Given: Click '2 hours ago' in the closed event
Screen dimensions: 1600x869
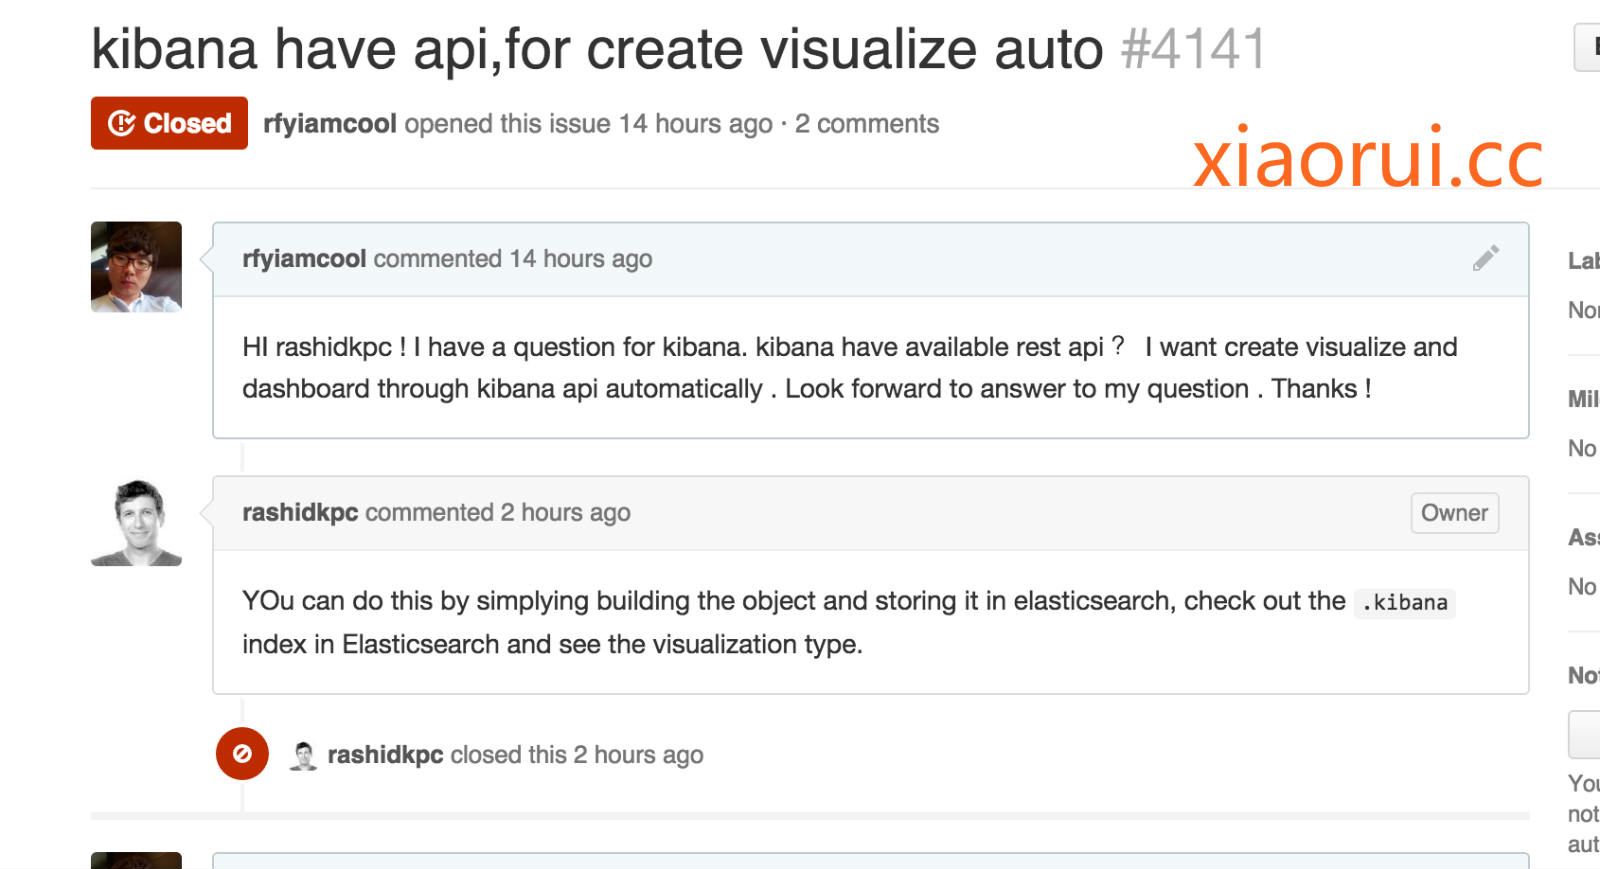Looking at the screenshot, I should pyautogui.click(x=638, y=755).
